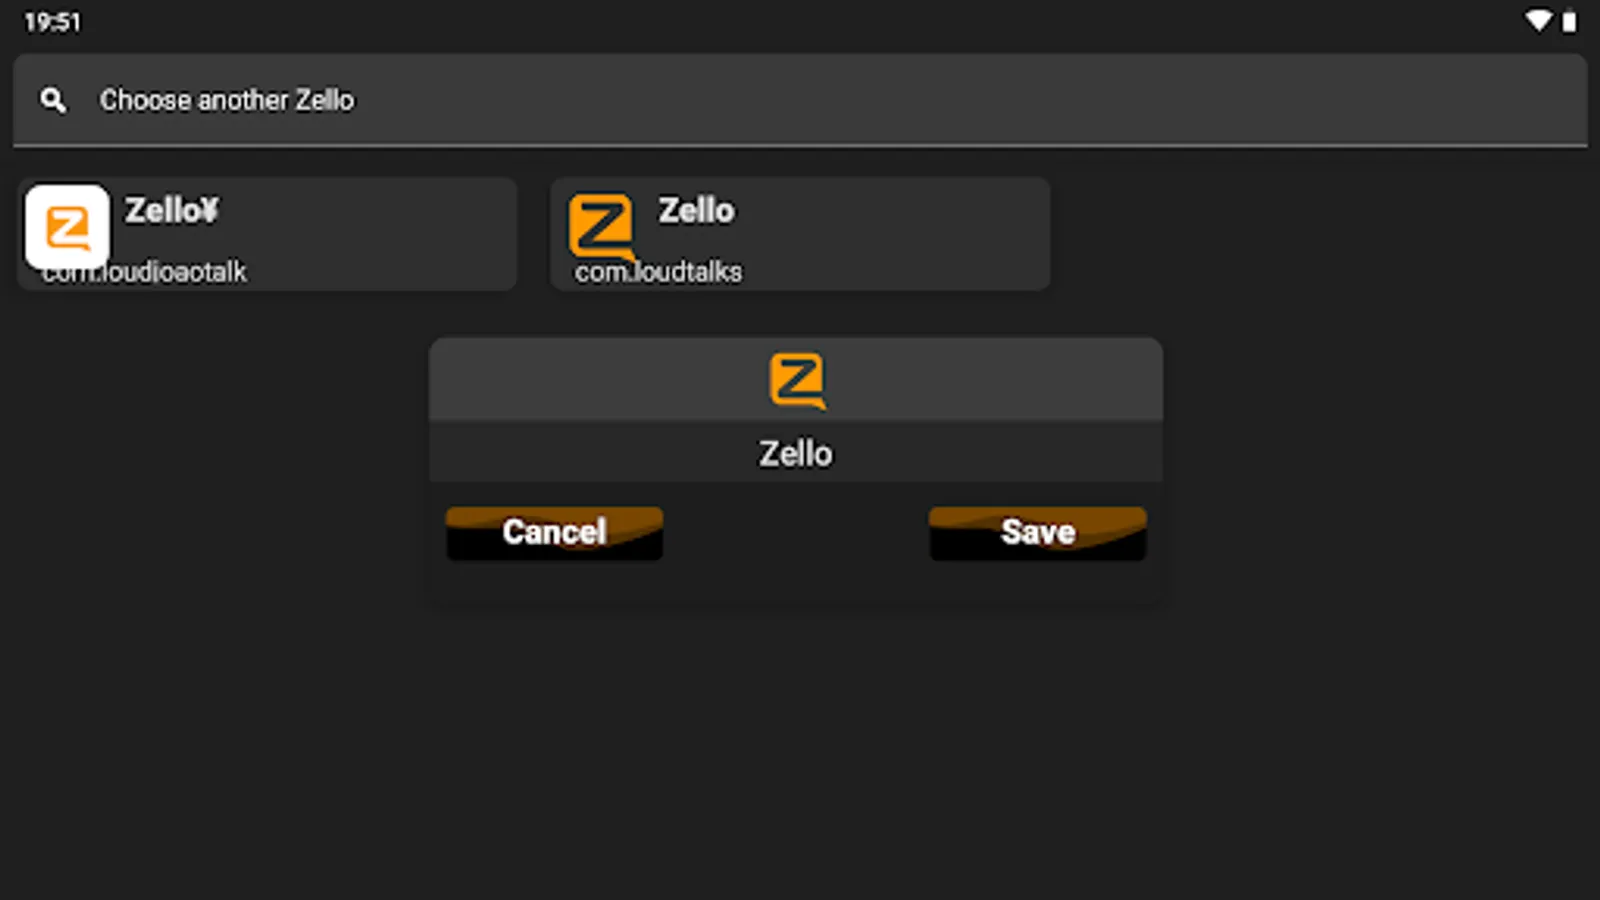Select the Zello app title in second card
The image size is (1600, 900).
click(696, 211)
